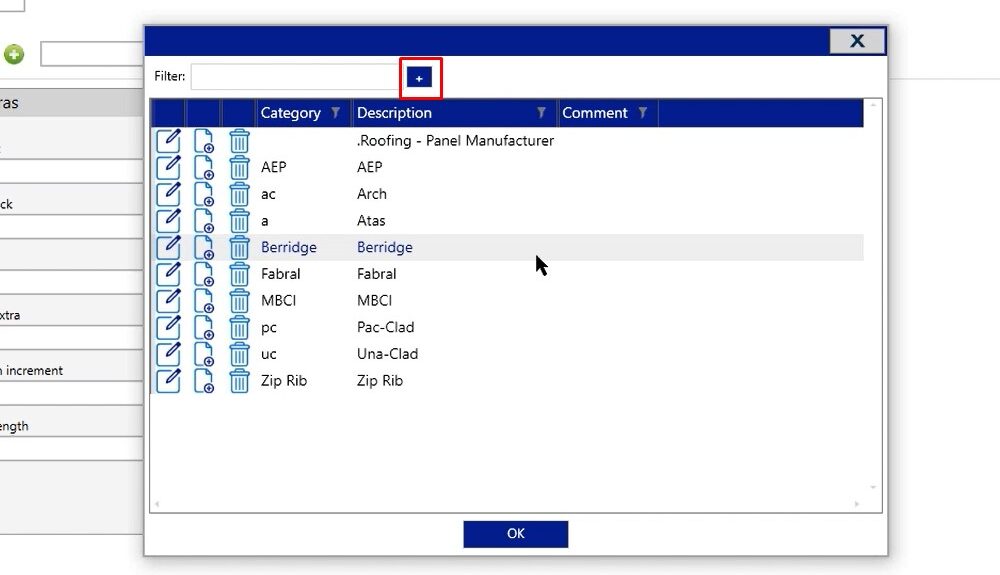1000x575 pixels.
Task: Duplicate the Pac-Clad row
Action: tap(204, 328)
